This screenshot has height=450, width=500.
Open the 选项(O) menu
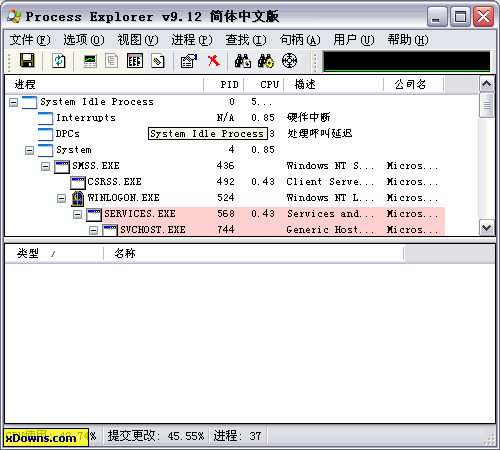pos(84,40)
